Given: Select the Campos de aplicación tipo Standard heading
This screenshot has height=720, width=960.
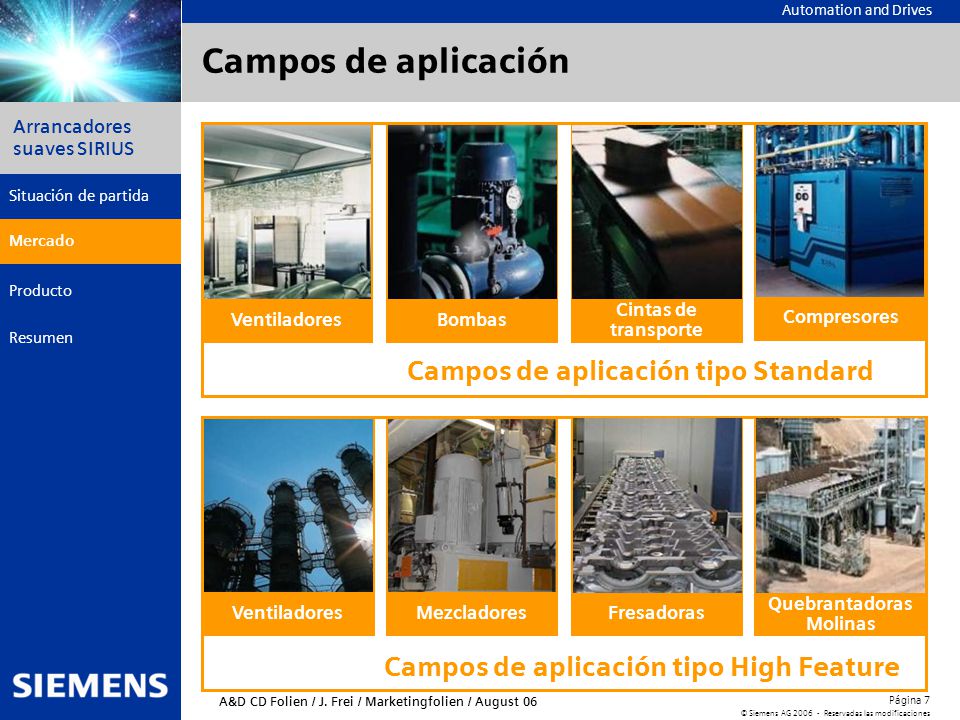Looking at the screenshot, I should coord(640,371).
